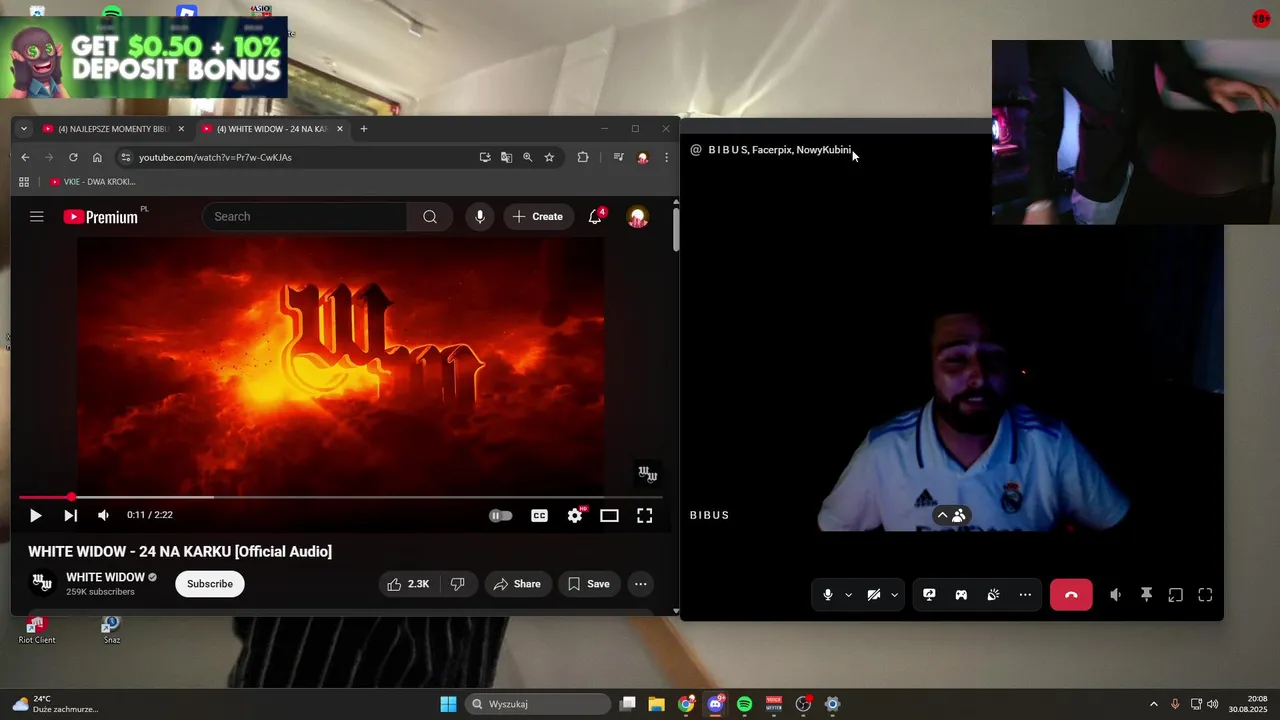Make Discord call full screen
The width and height of the screenshot is (1280, 720).
(x=1205, y=595)
